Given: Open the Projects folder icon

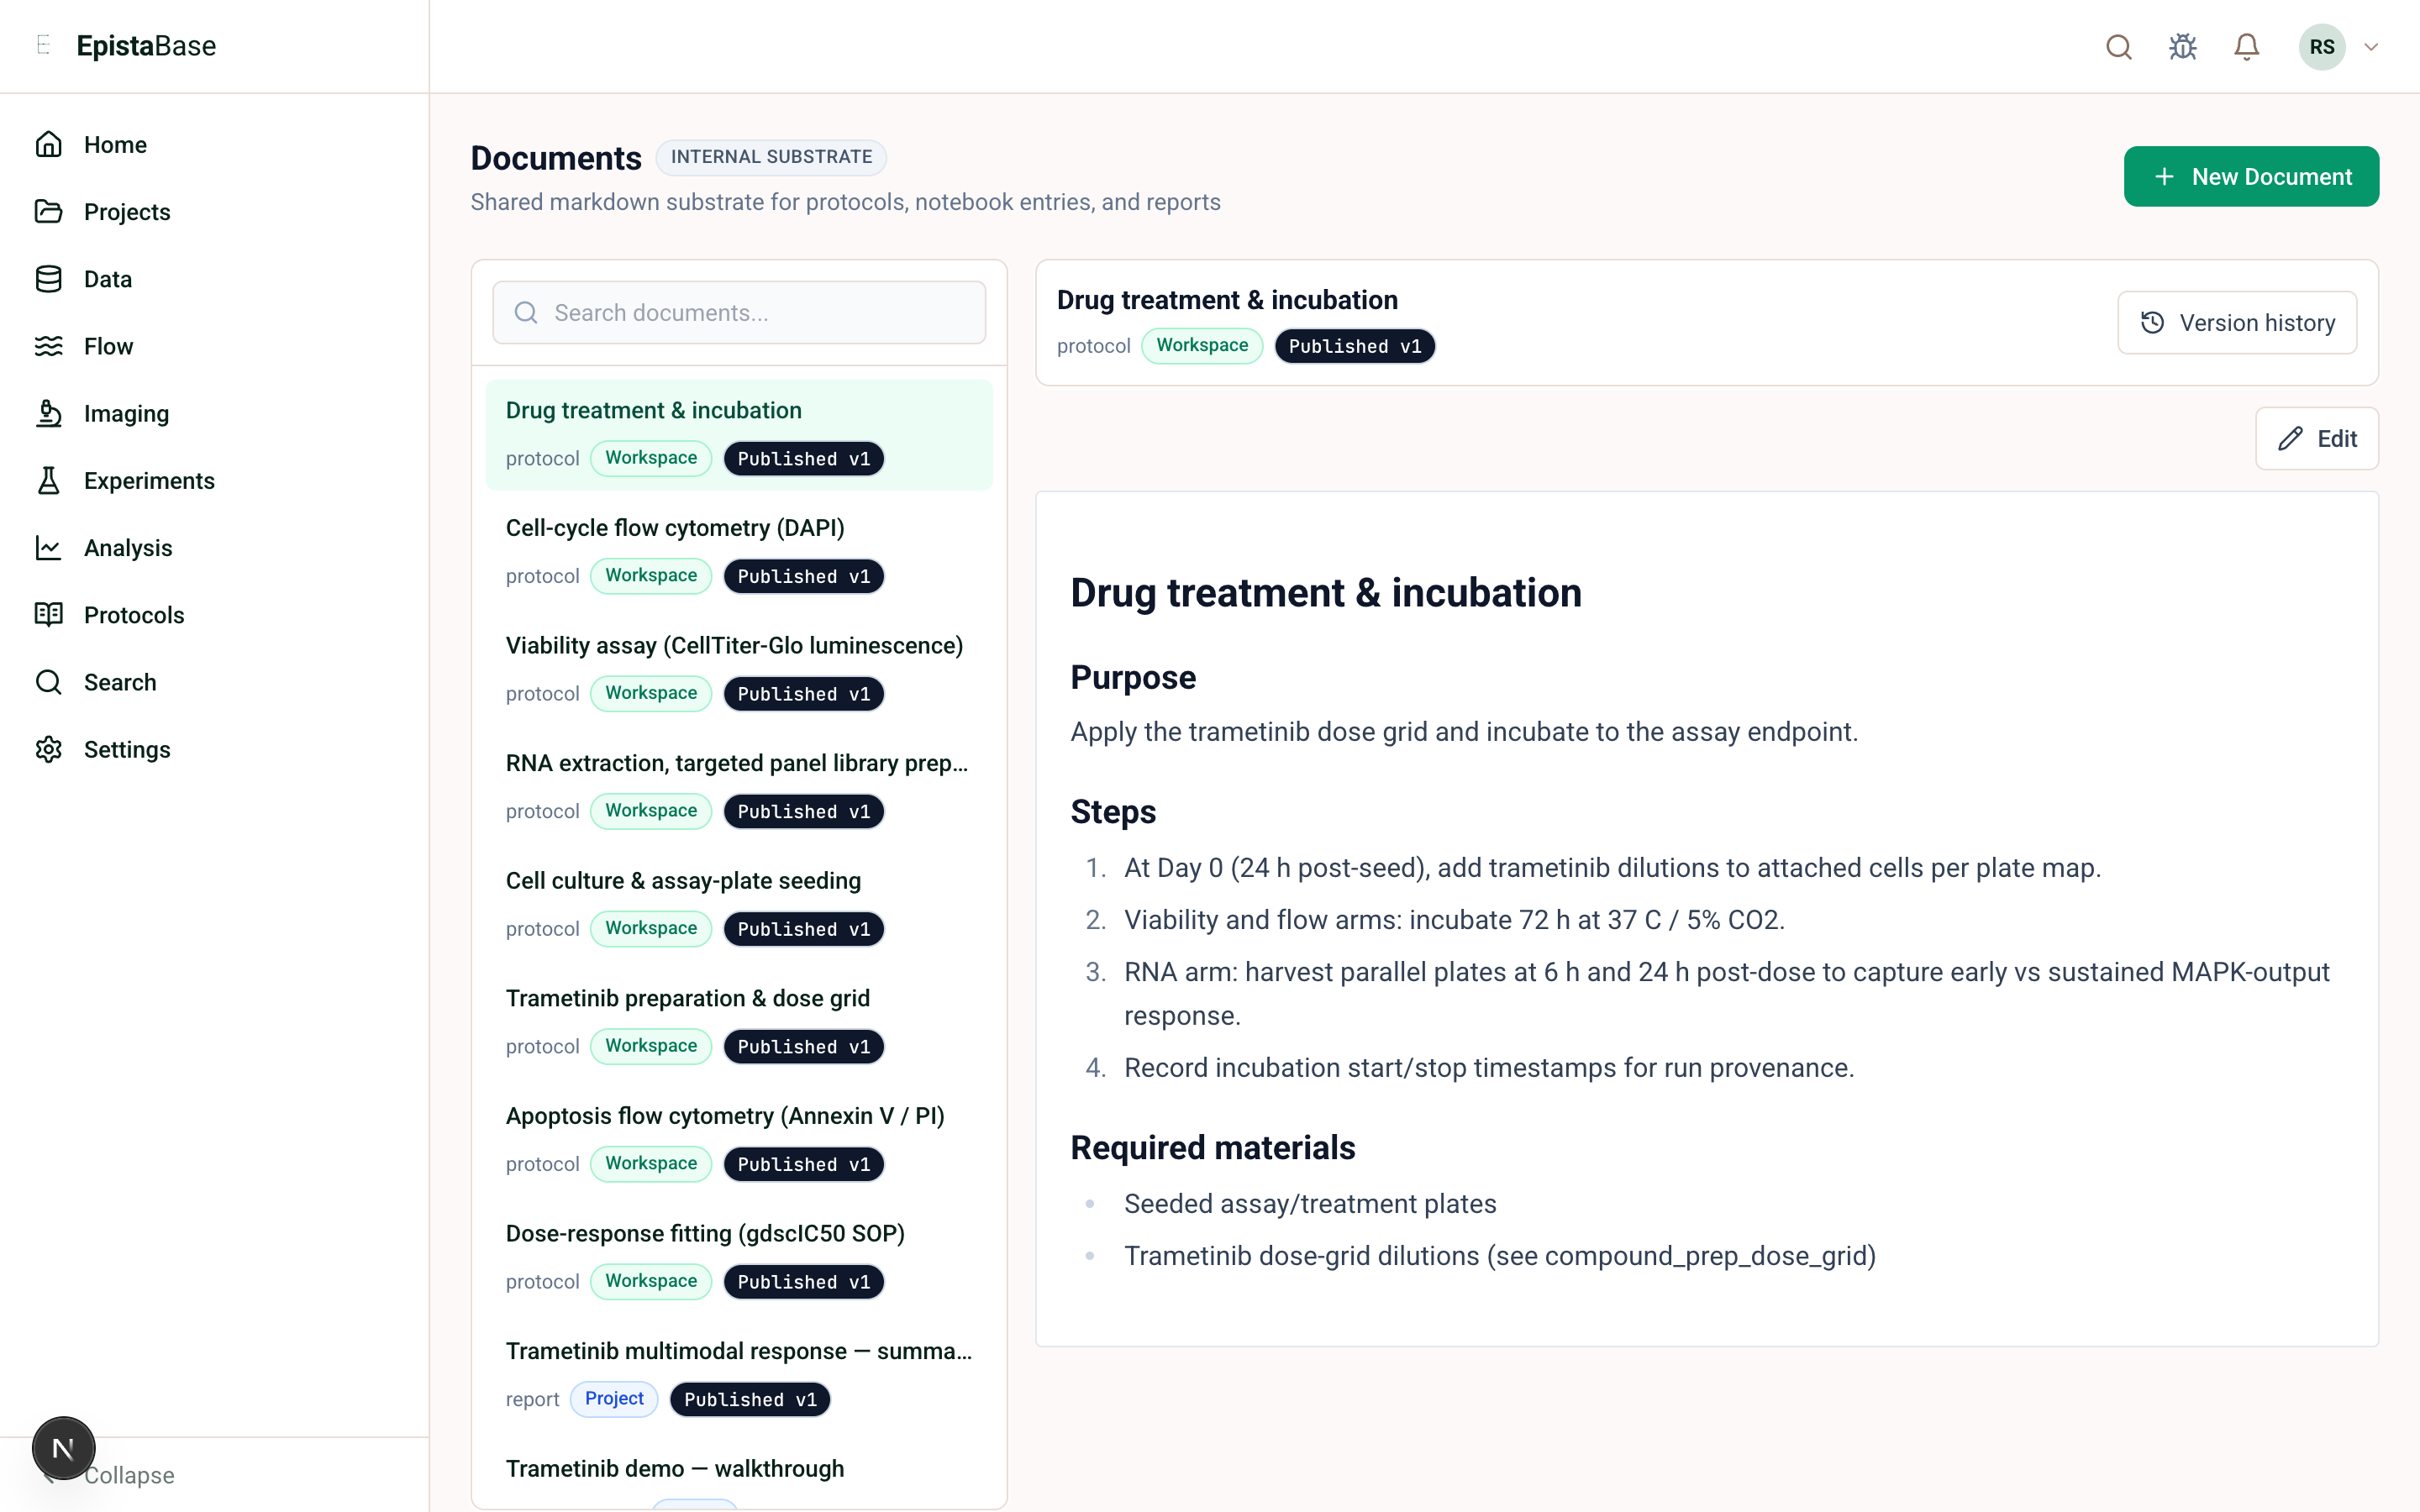Looking at the screenshot, I should [x=48, y=211].
